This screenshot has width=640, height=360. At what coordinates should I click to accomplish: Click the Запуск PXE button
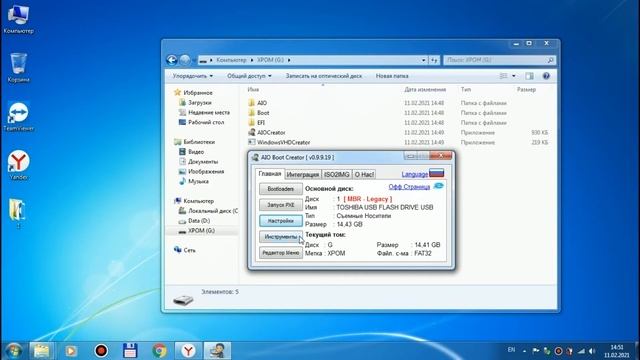tap(281, 205)
